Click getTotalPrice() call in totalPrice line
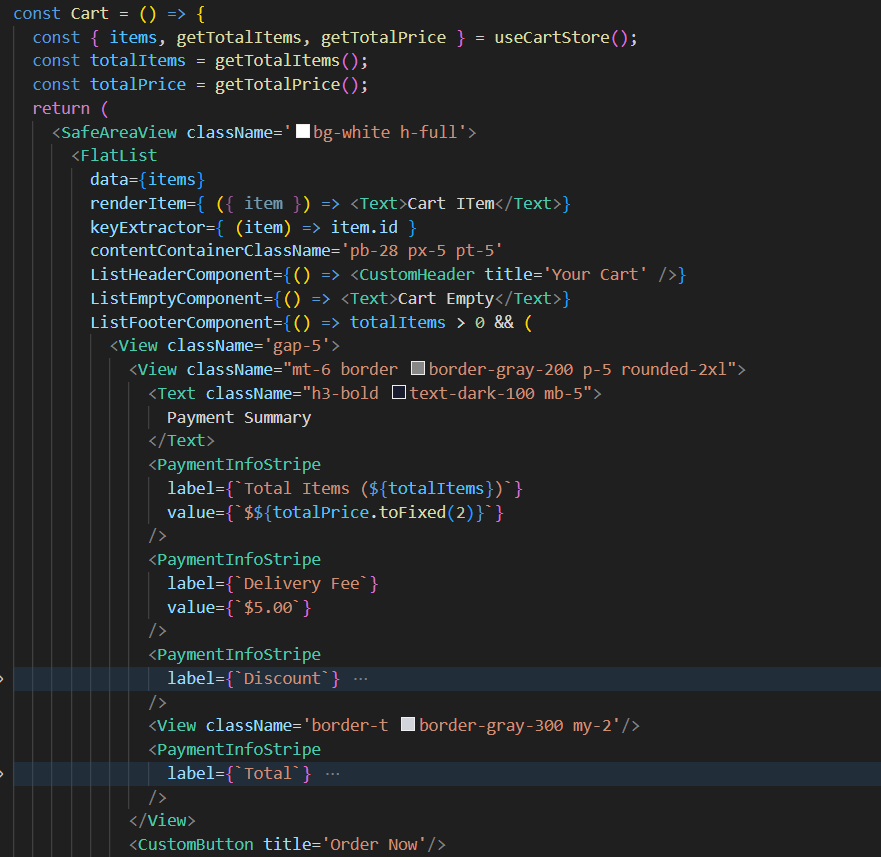This screenshot has height=857, width=881. pyautogui.click(x=287, y=84)
